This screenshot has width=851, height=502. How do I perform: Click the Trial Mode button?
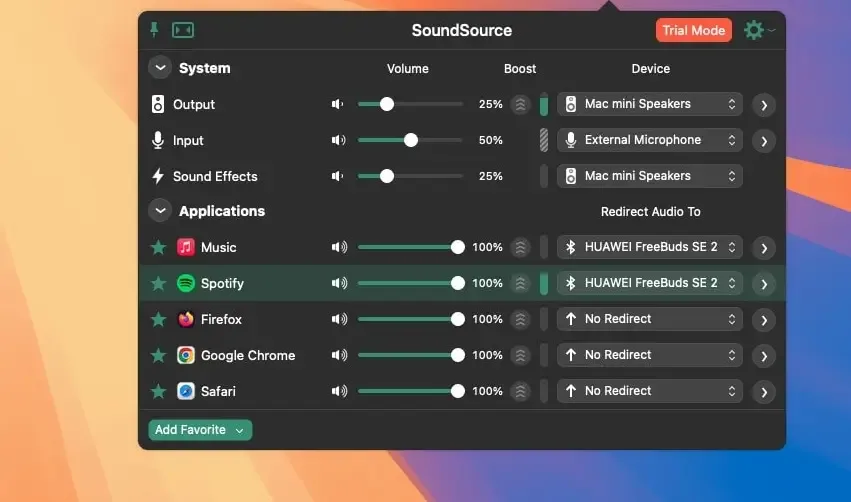(694, 30)
